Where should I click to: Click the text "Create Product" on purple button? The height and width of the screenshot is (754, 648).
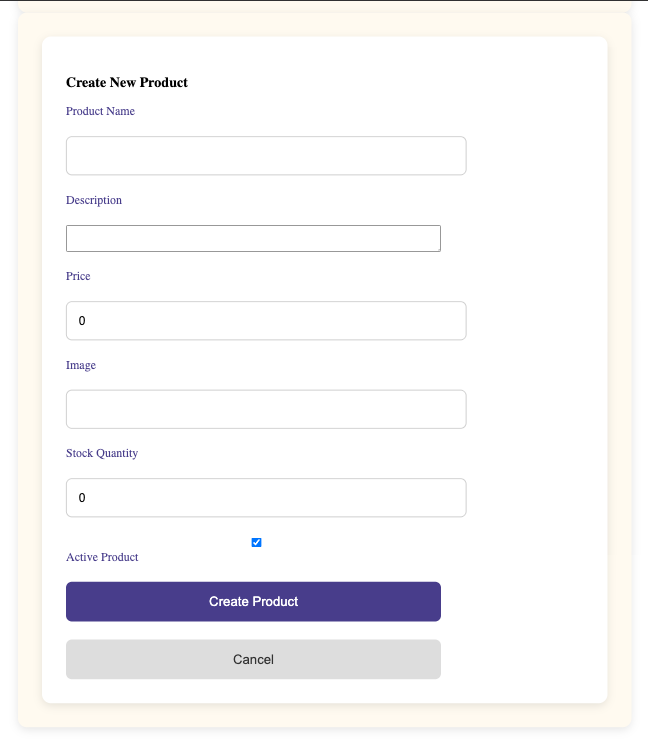tap(253, 602)
